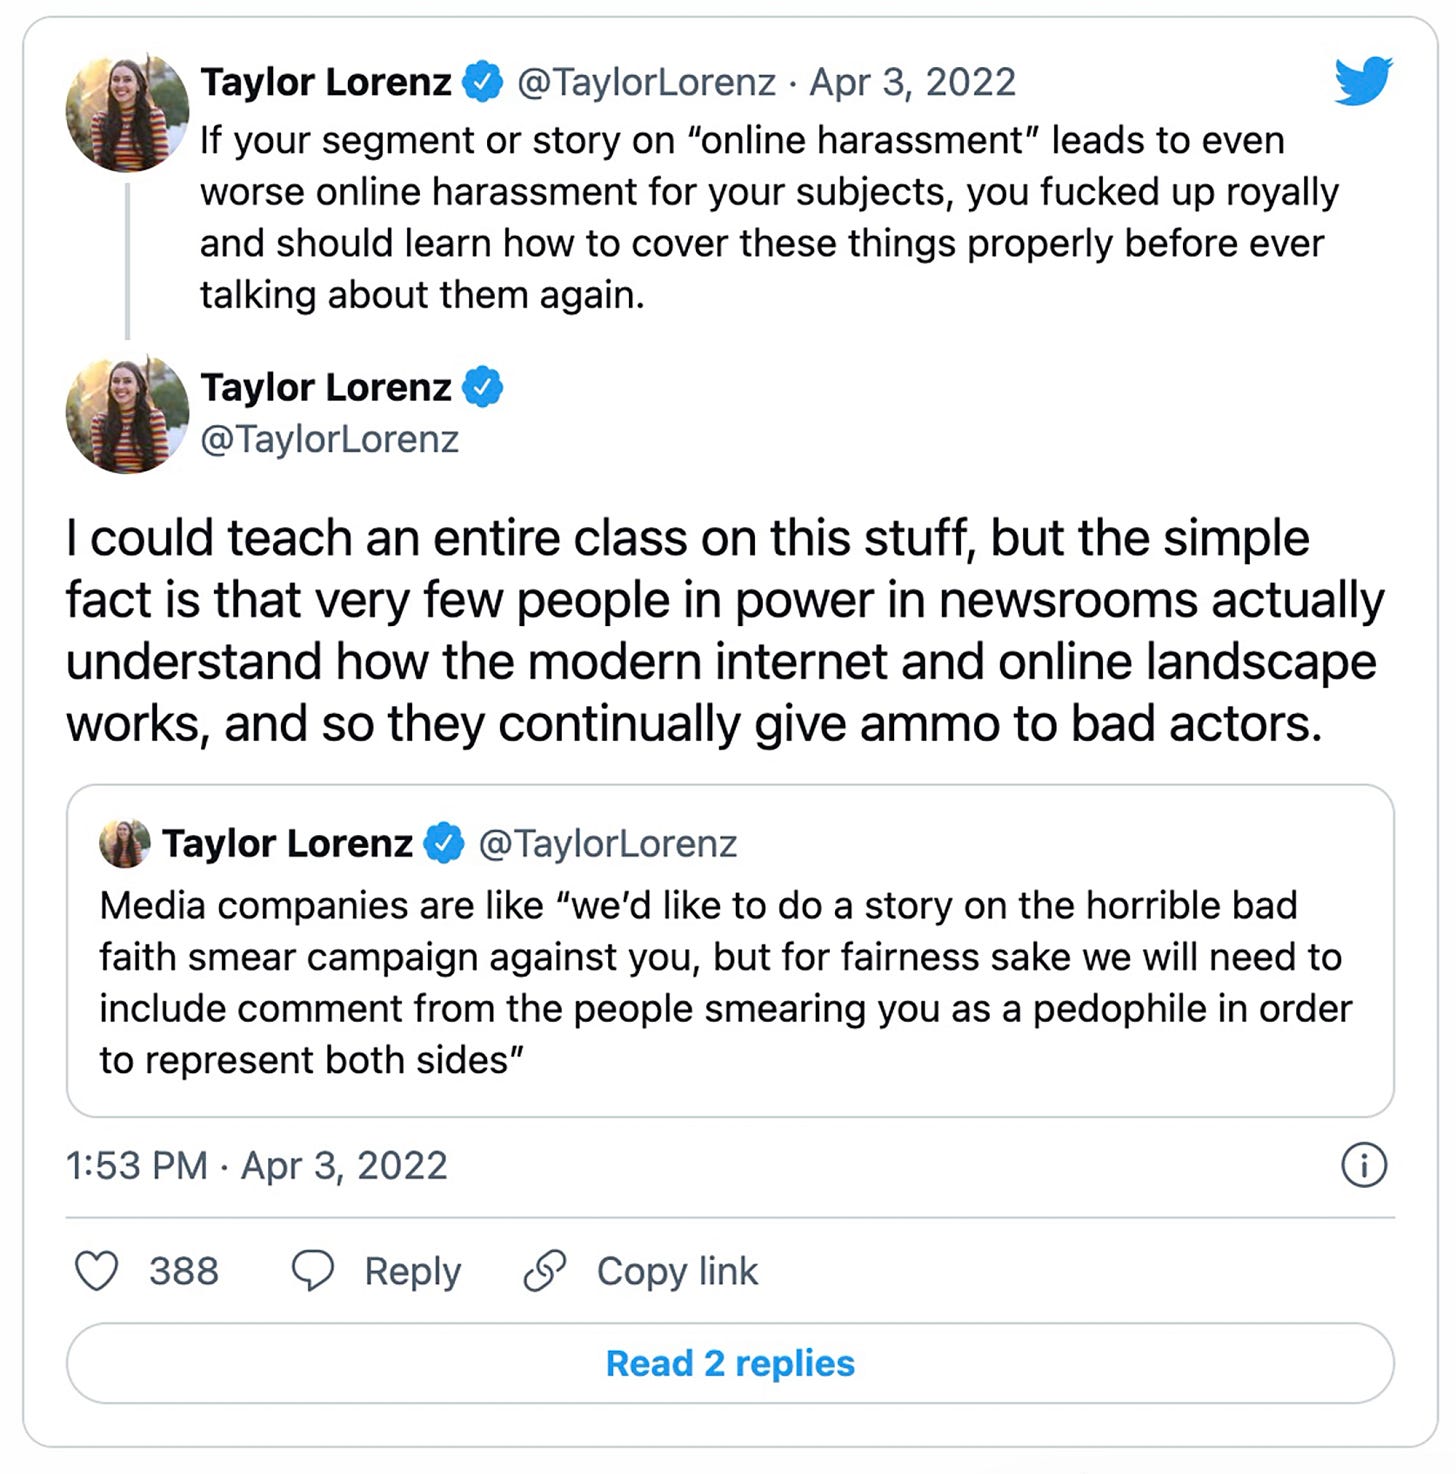The image size is (1456, 1474).
Task: Click the @TaylorLorenz handle in the quoted tweet
Action: click(x=608, y=843)
